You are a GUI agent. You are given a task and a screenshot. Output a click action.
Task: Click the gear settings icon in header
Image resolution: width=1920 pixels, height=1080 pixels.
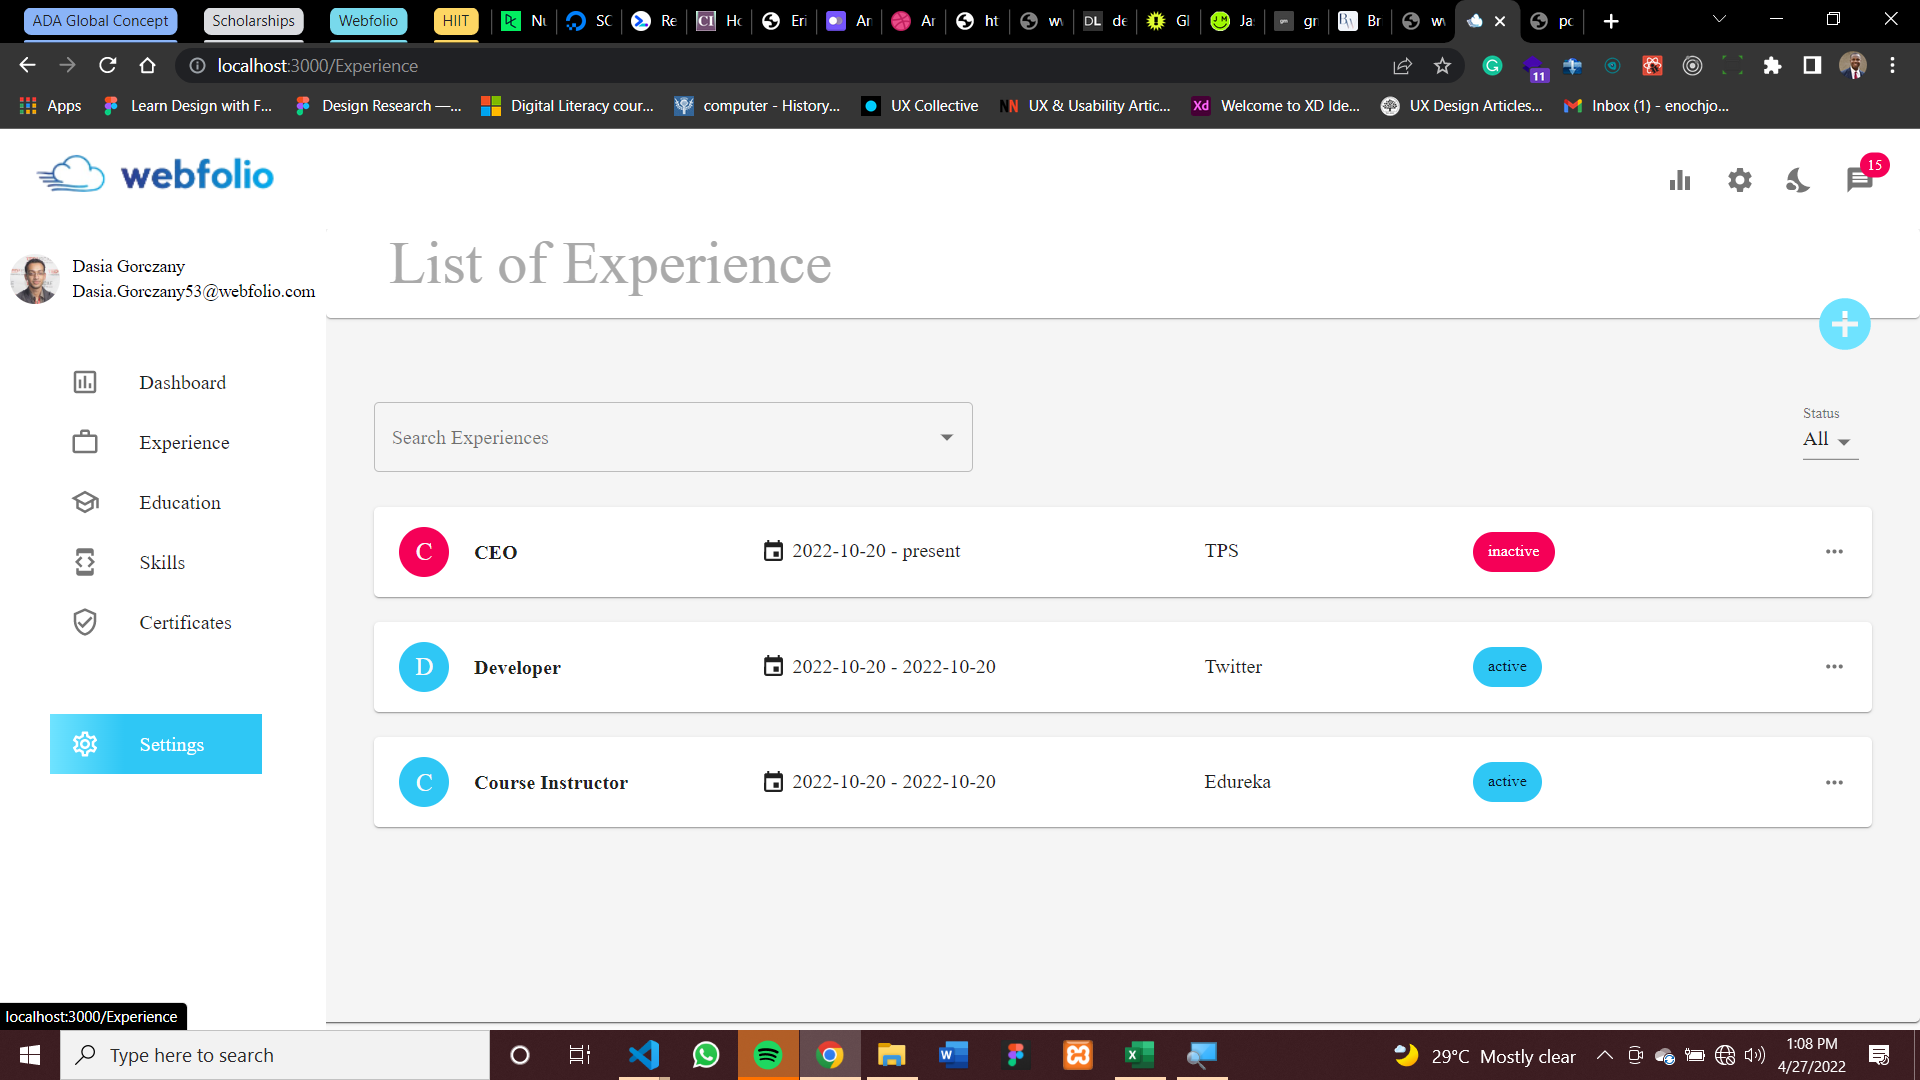(x=1740, y=180)
